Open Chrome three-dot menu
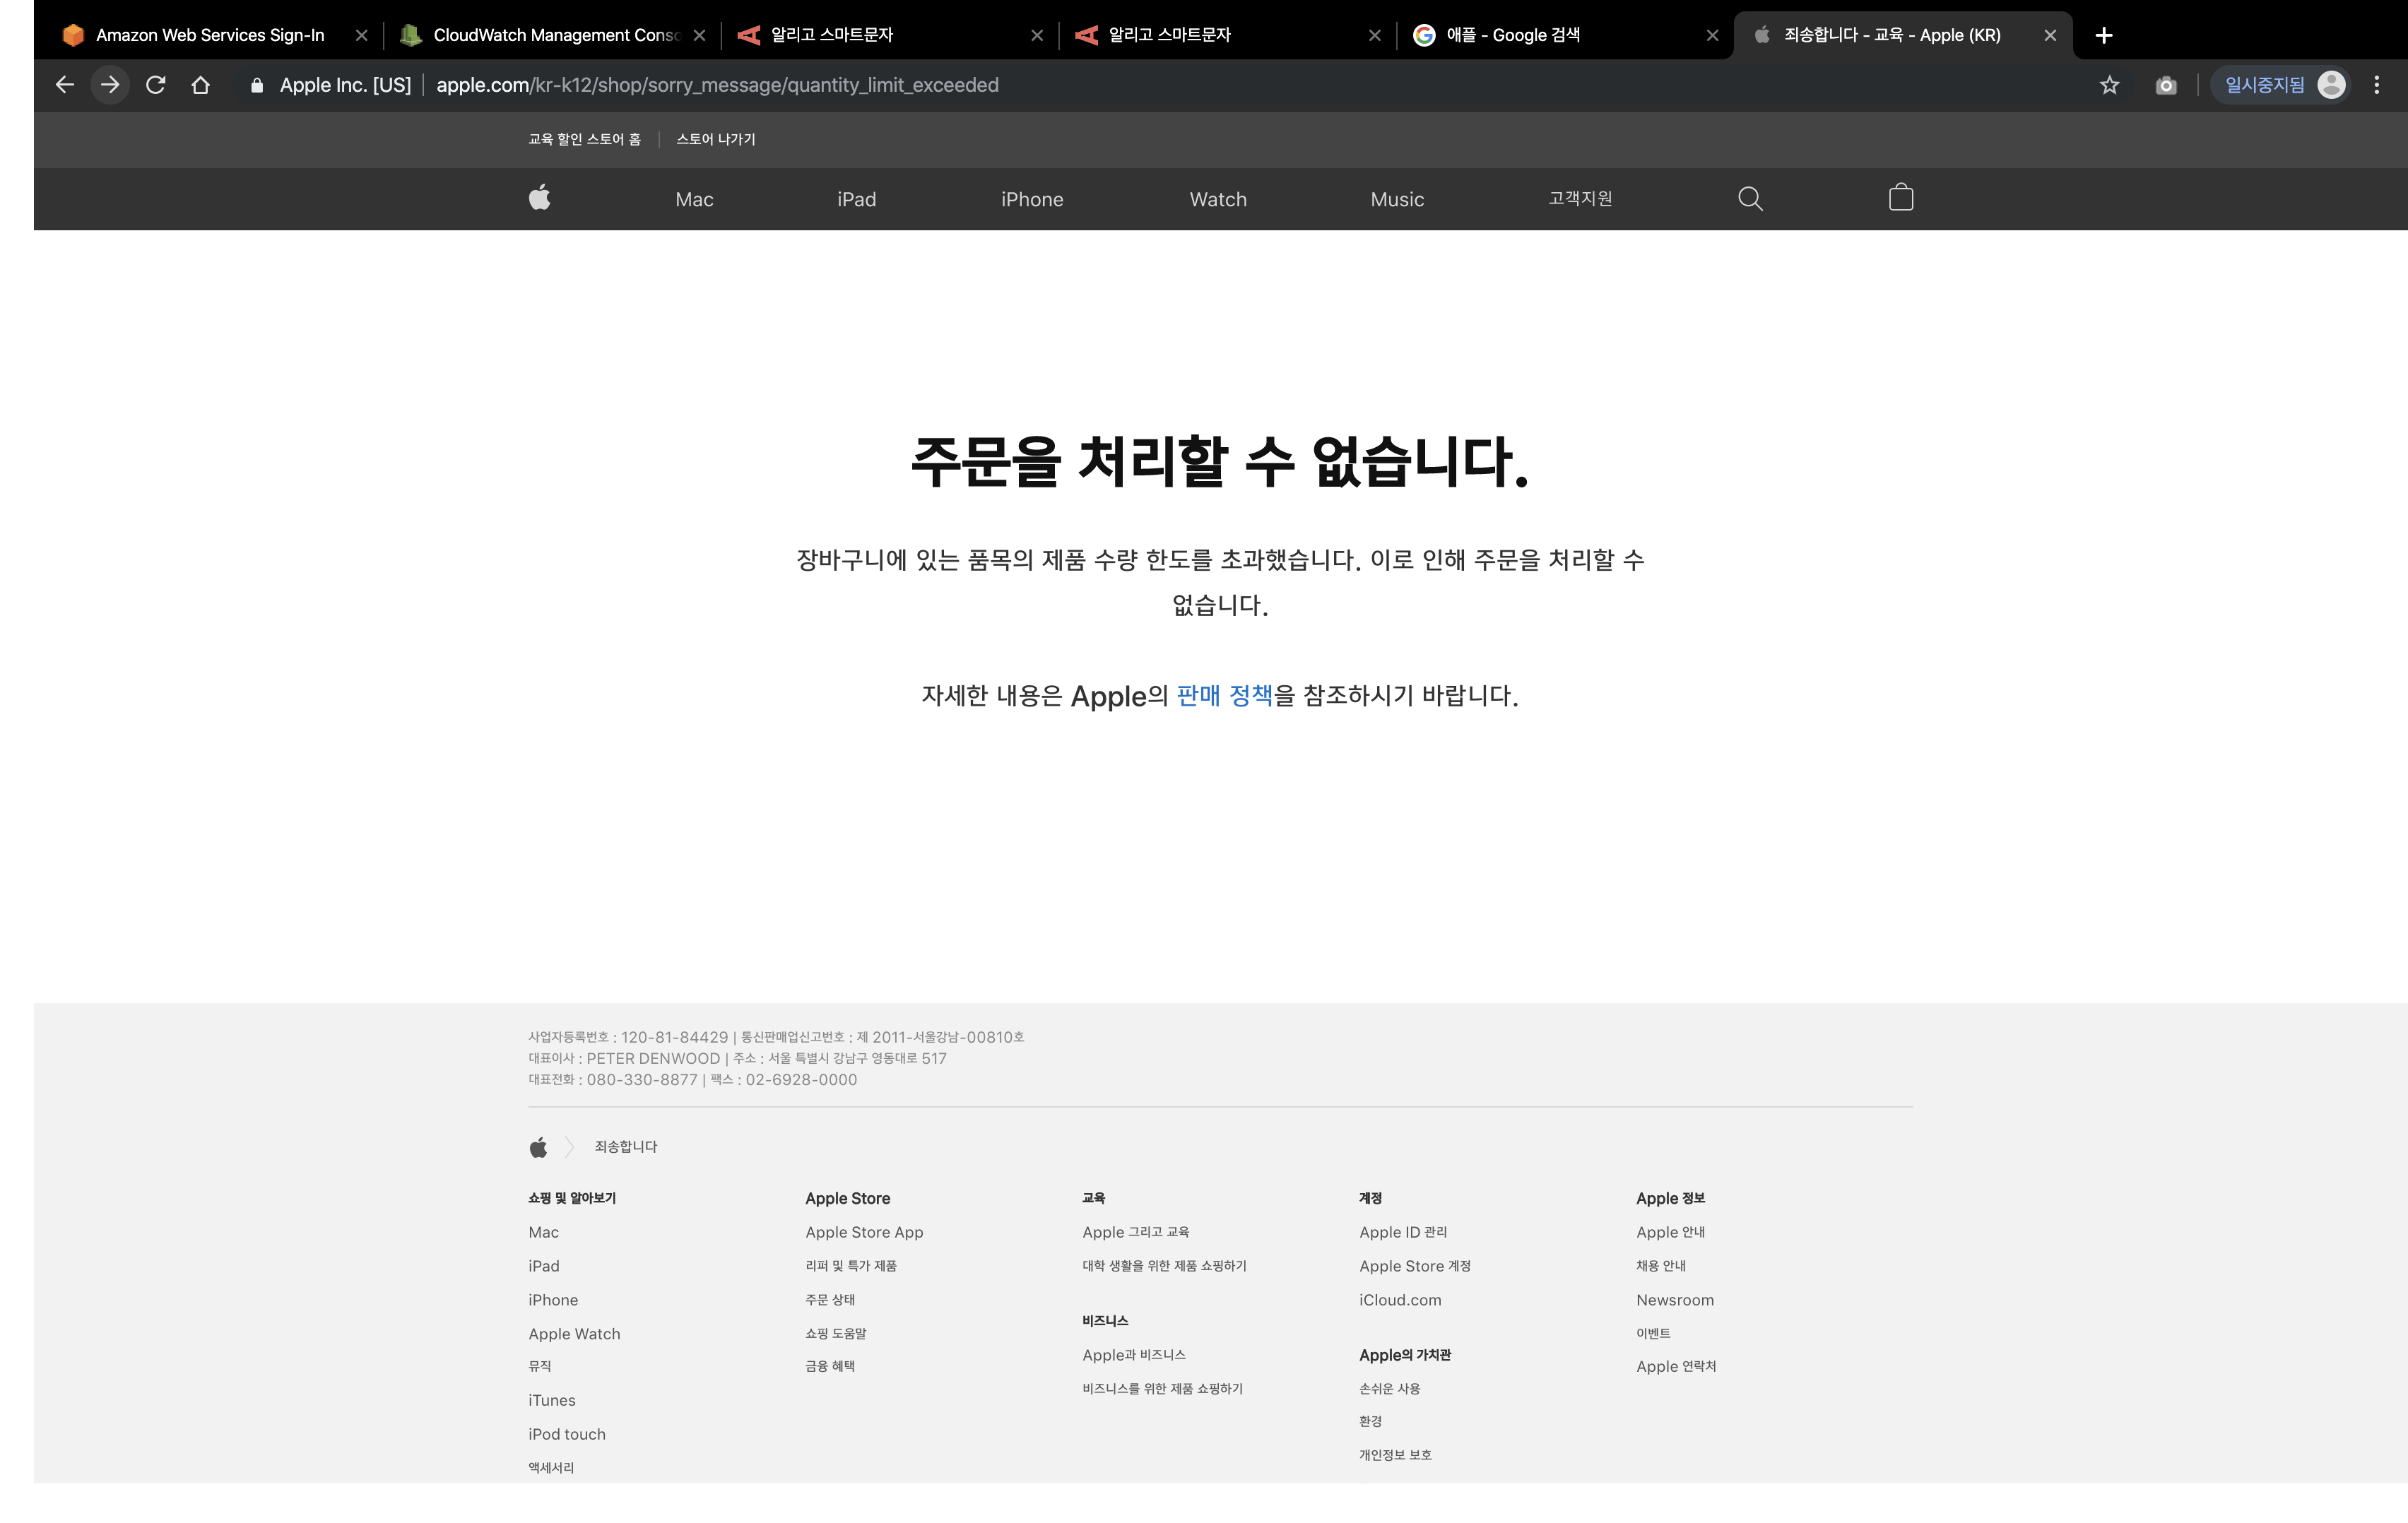 [2377, 85]
